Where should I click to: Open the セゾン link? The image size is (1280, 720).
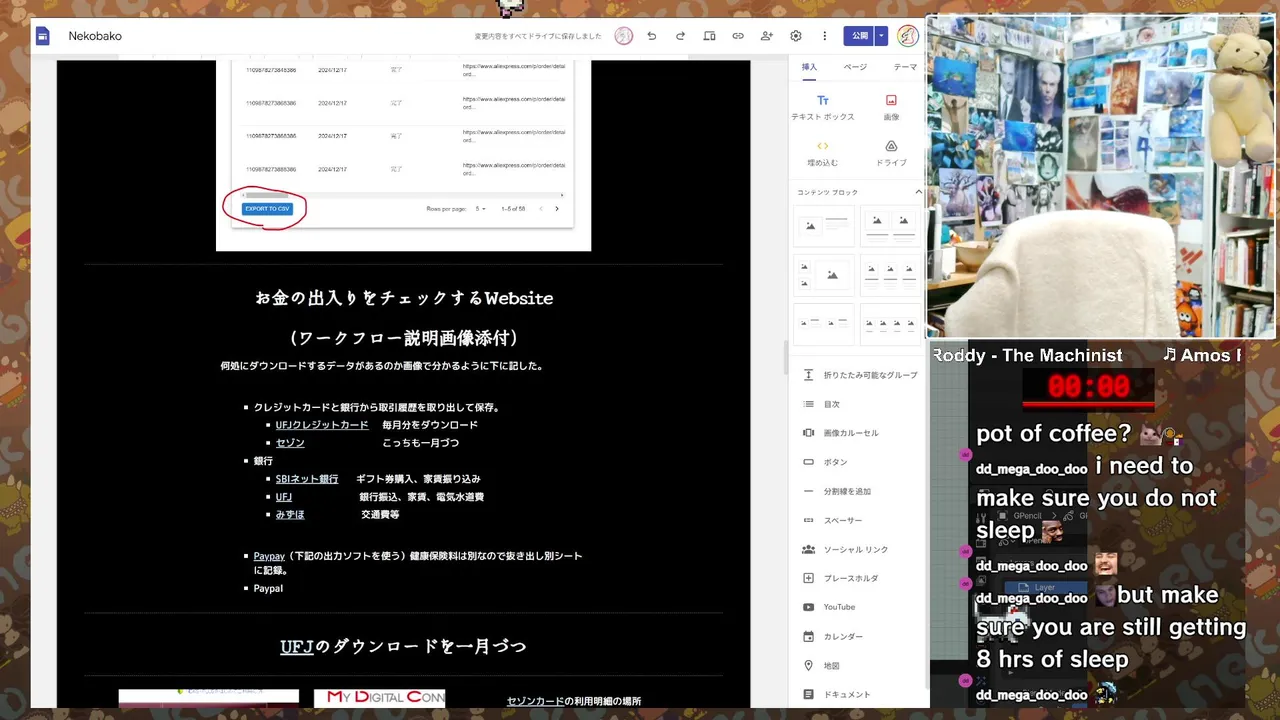coord(290,443)
